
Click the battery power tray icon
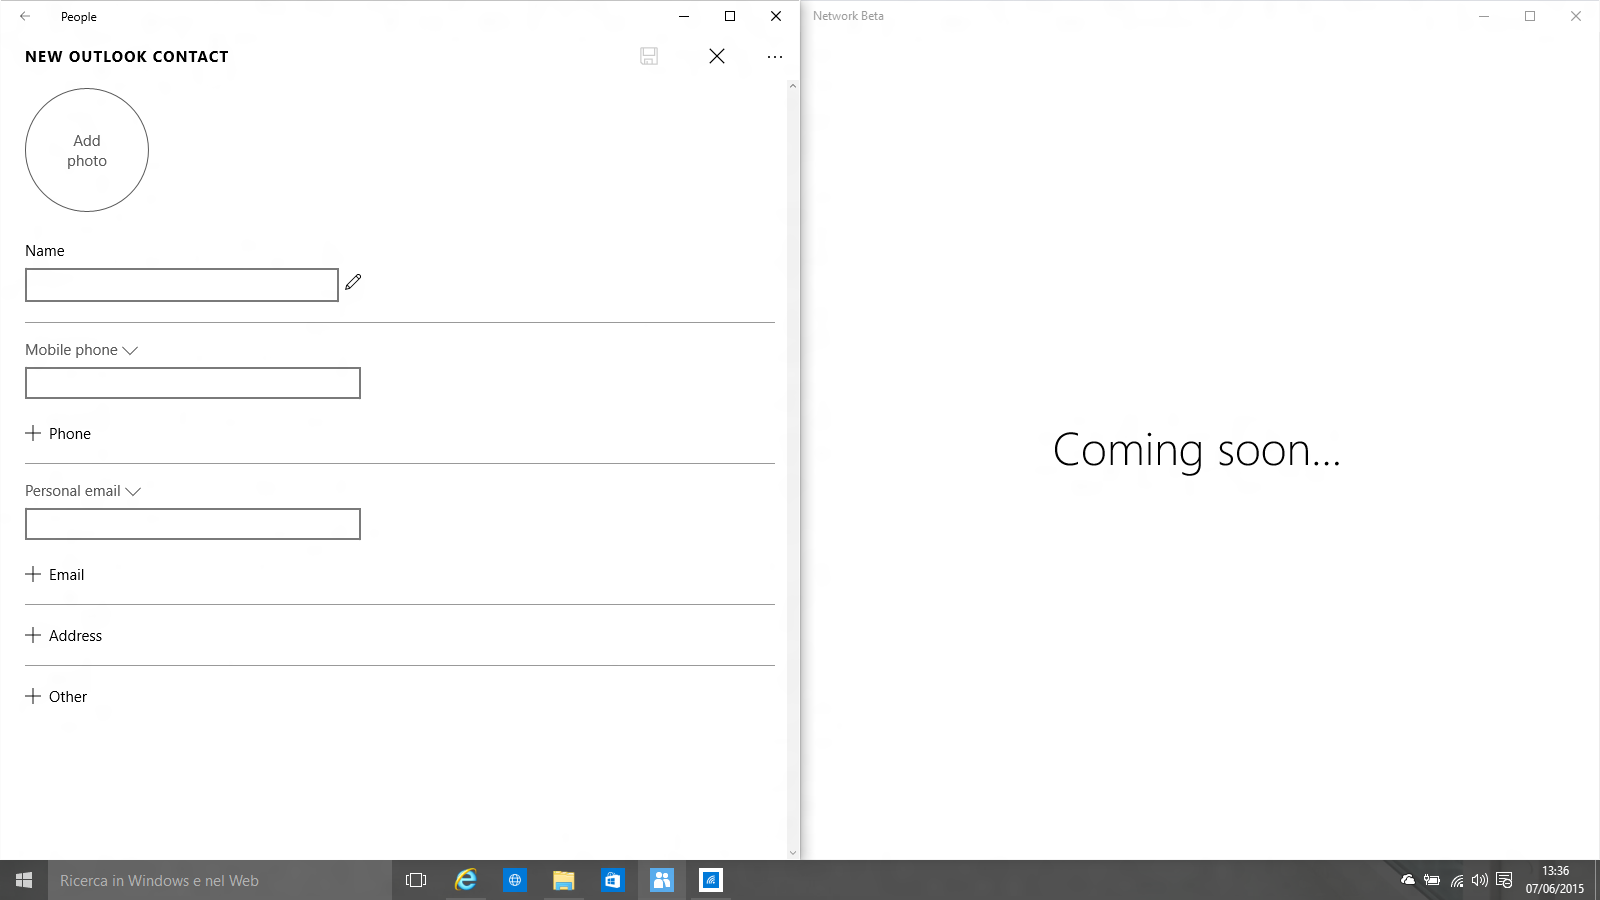coord(1432,880)
